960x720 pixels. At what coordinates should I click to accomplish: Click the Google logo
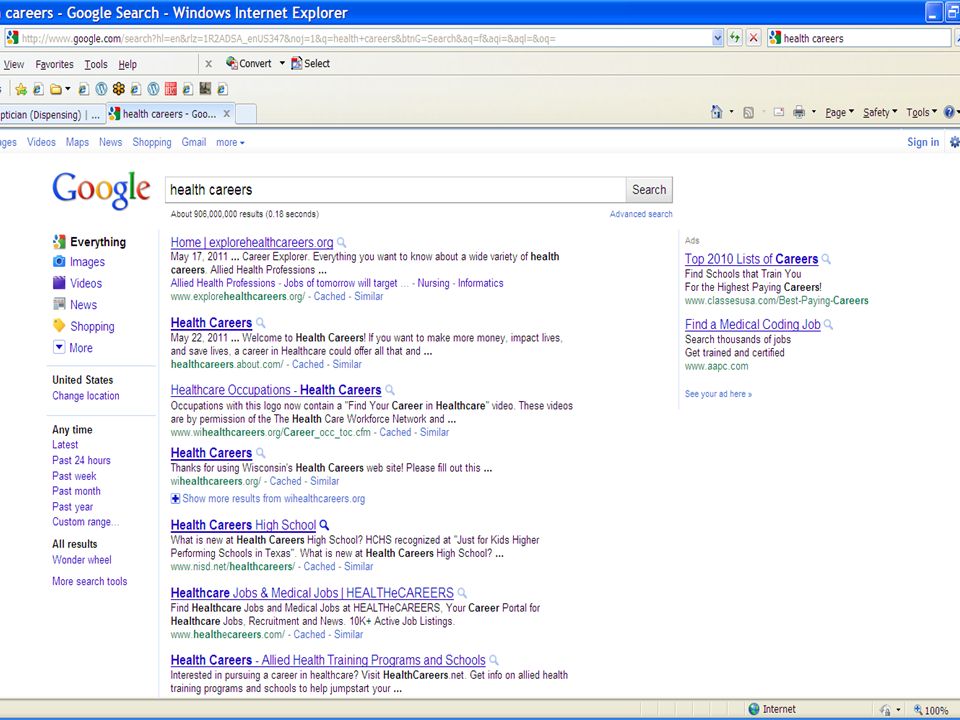click(x=101, y=189)
